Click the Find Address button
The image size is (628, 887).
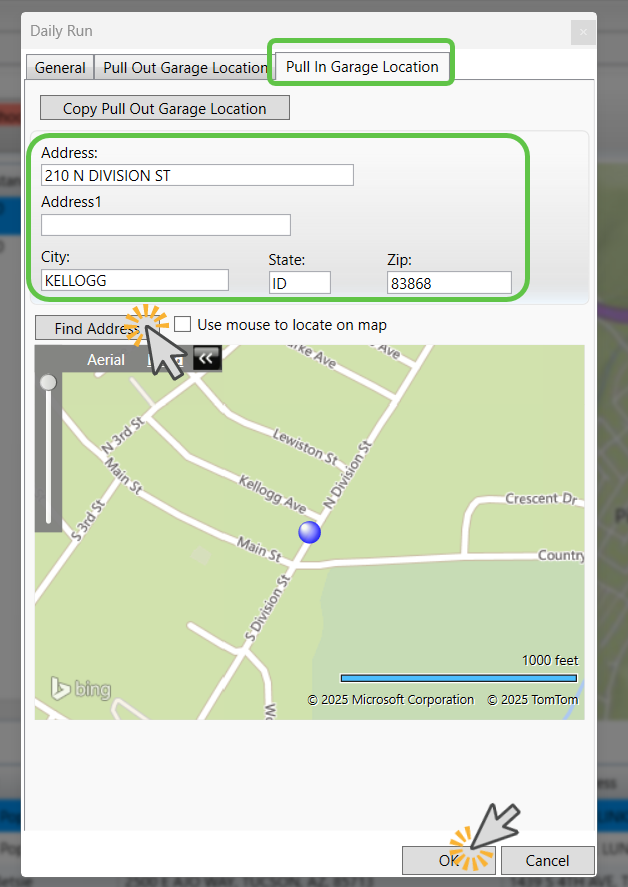point(88,328)
